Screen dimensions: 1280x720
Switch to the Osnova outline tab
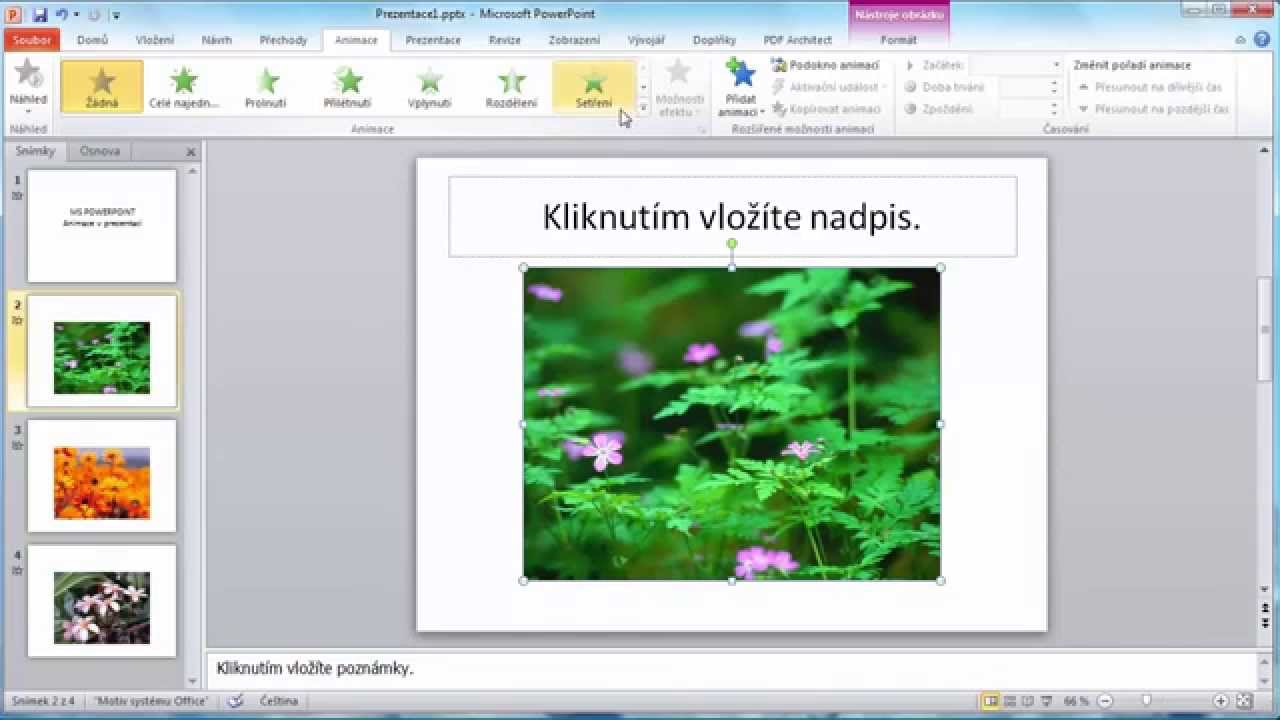click(100, 151)
